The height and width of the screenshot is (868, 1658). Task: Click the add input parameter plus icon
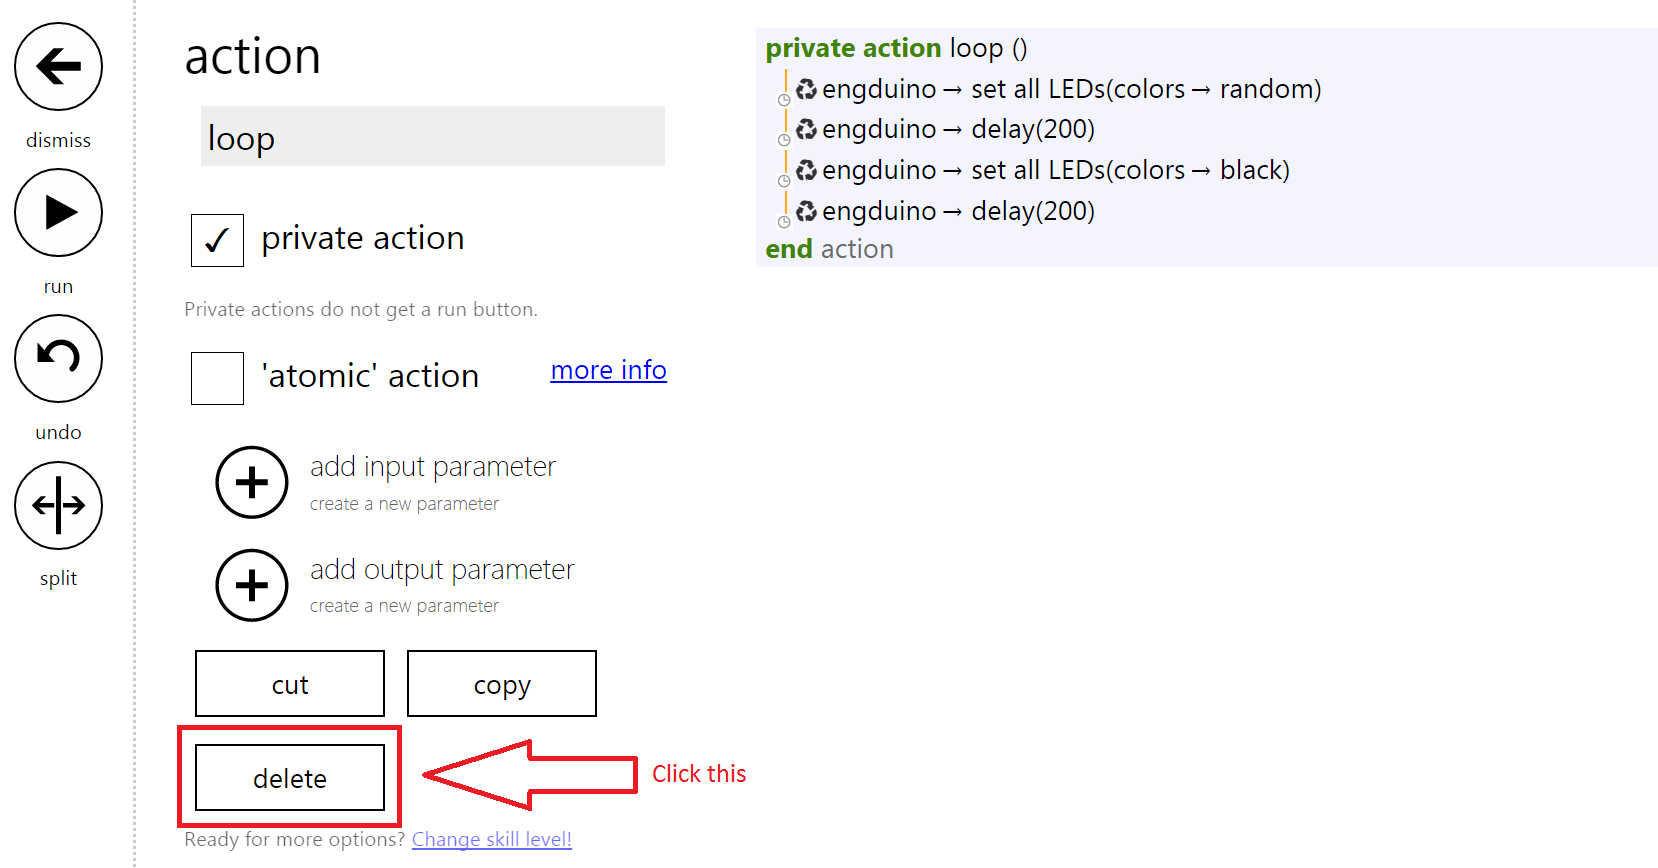pyautogui.click(x=252, y=482)
